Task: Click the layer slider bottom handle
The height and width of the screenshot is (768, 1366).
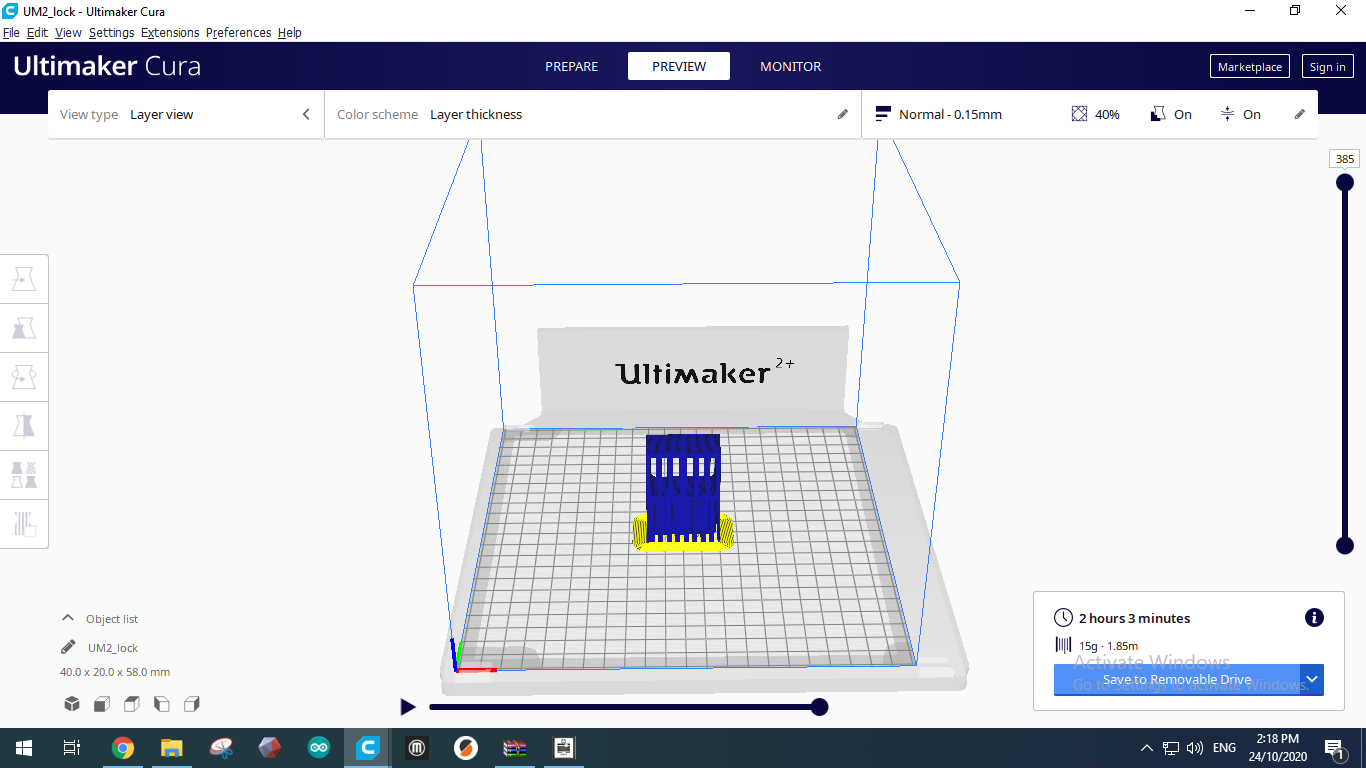Action: pos(1345,545)
